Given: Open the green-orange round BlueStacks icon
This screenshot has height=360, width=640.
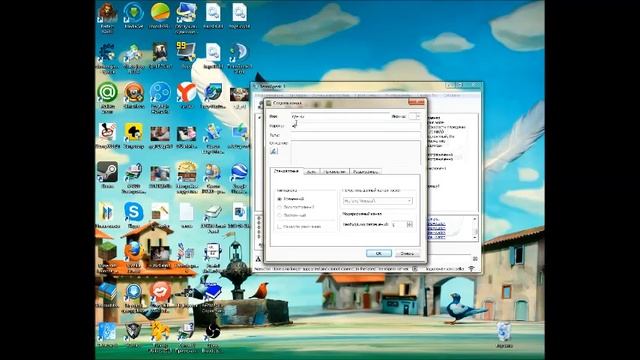Looking at the screenshot, I should pyautogui.click(x=160, y=12).
